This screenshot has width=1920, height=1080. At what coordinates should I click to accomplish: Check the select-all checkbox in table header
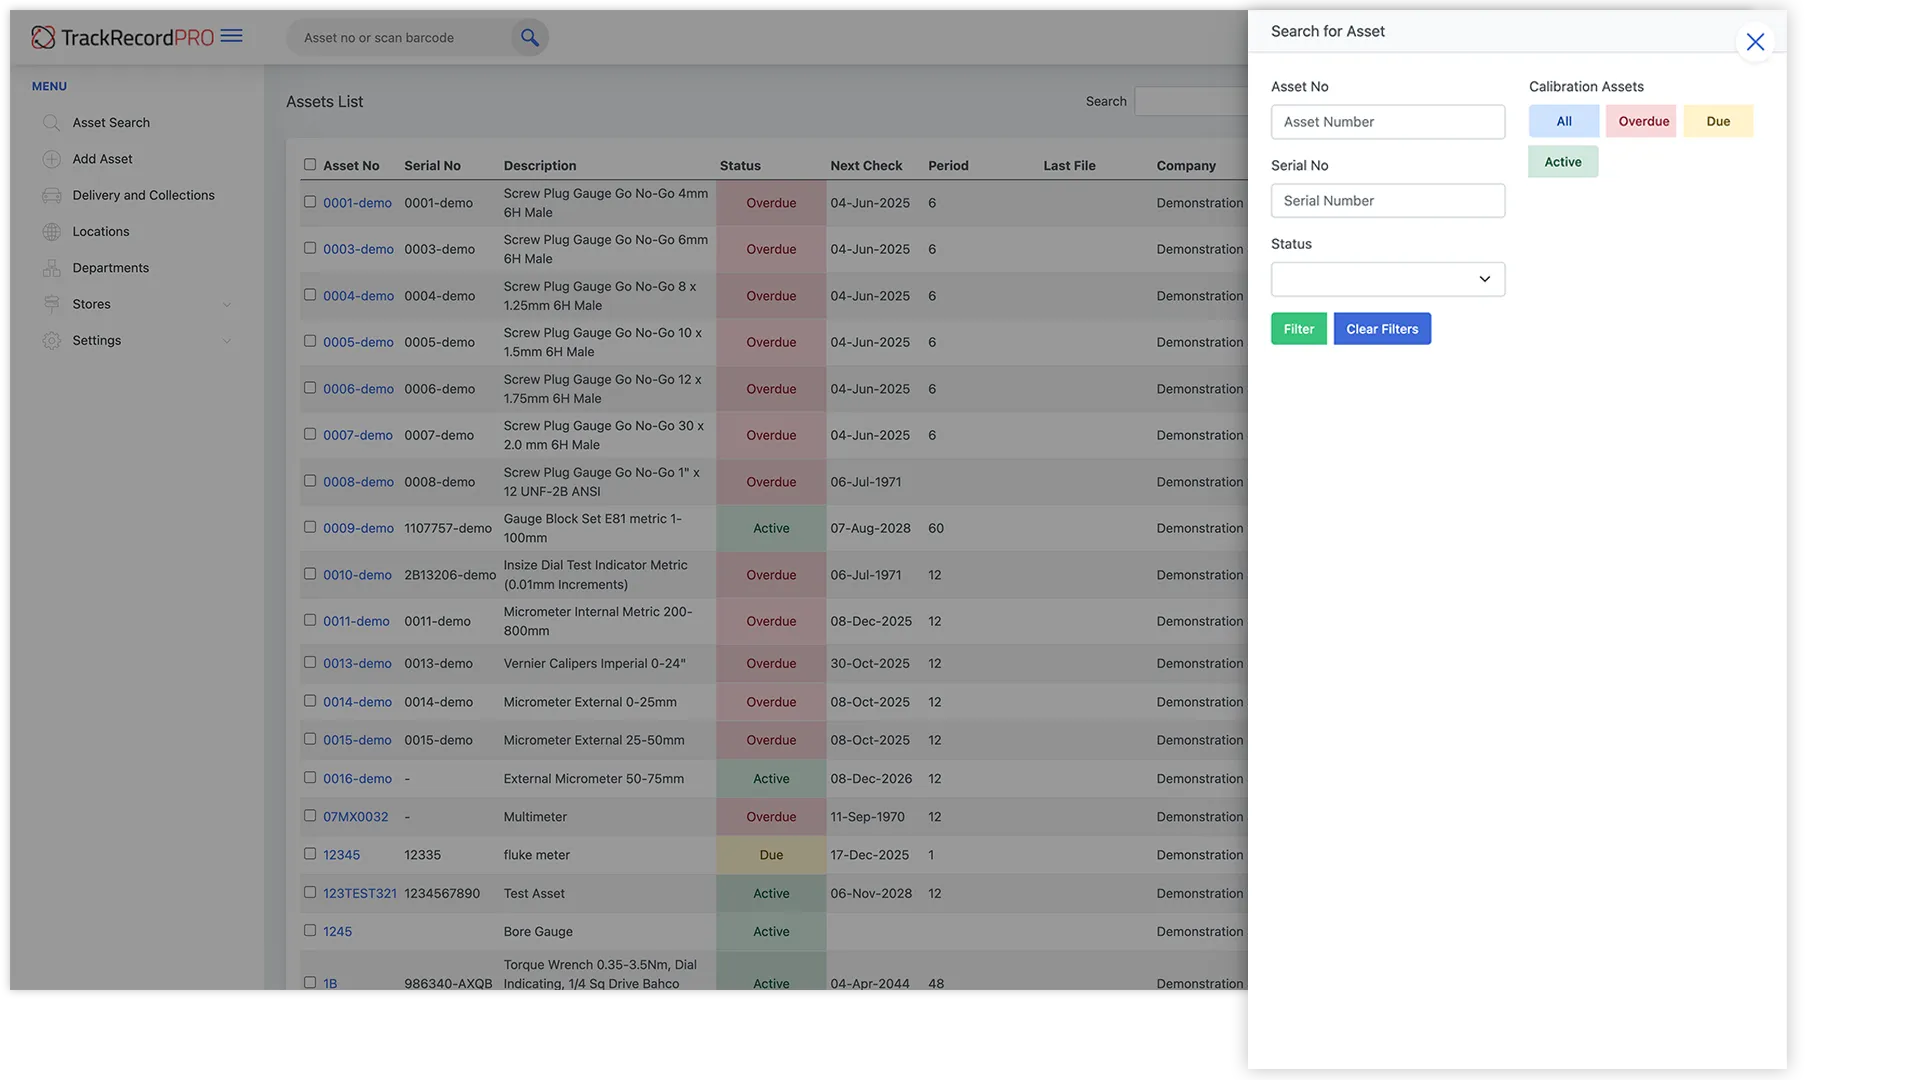click(310, 164)
